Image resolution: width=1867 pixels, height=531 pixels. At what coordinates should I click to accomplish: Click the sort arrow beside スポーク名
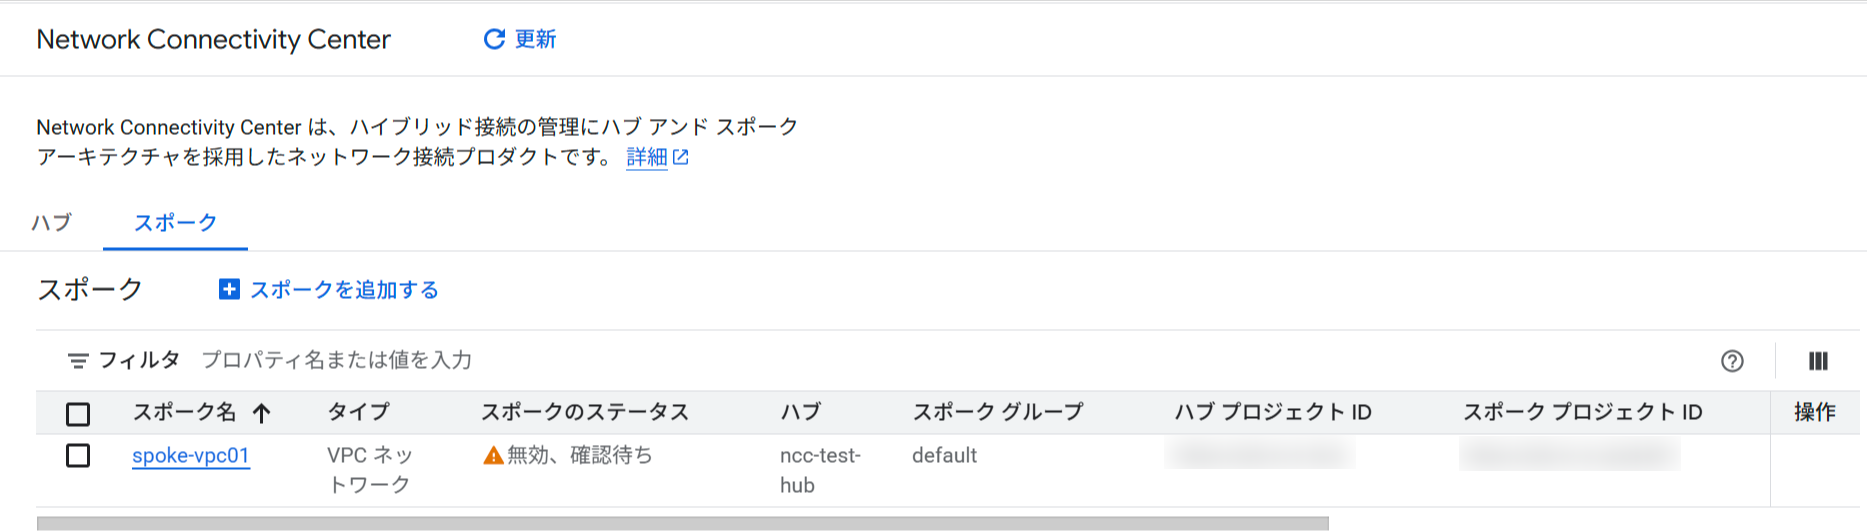pyautogui.click(x=262, y=413)
